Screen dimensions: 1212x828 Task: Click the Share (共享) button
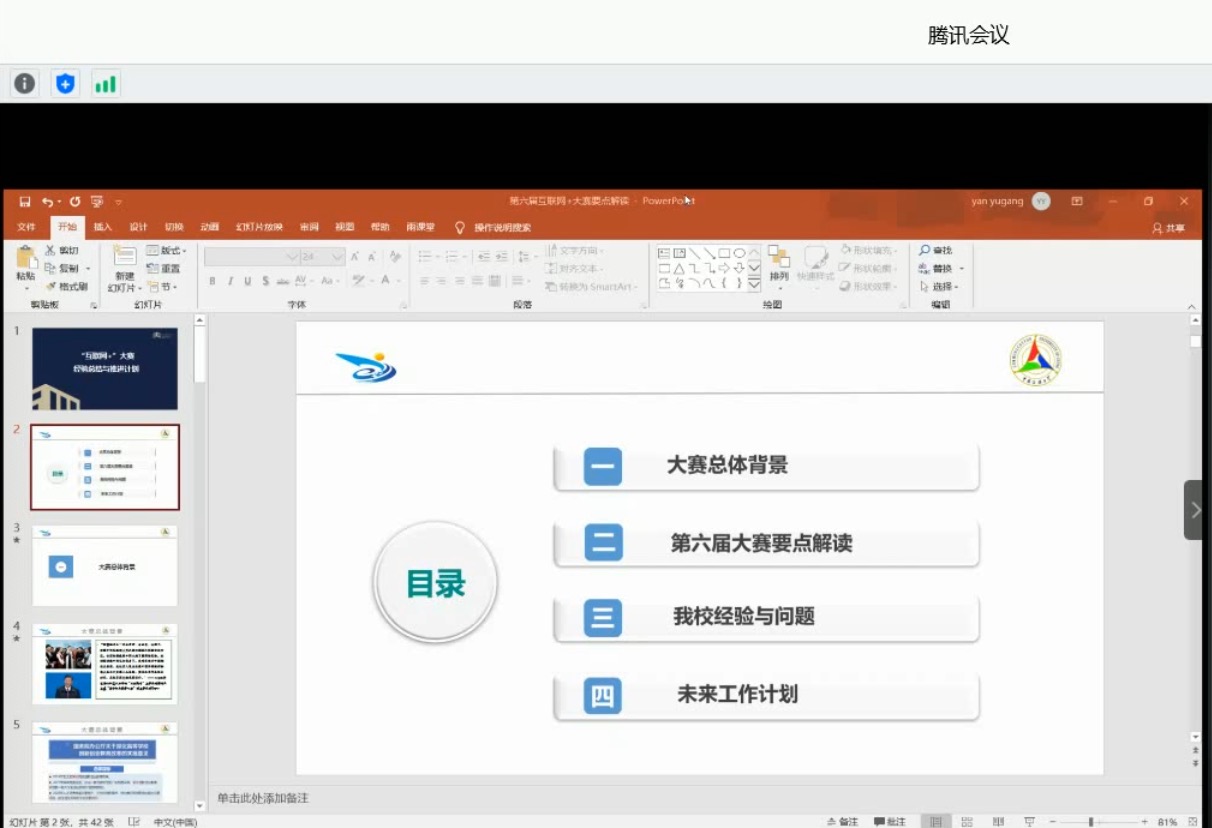tap(1168, 228)
